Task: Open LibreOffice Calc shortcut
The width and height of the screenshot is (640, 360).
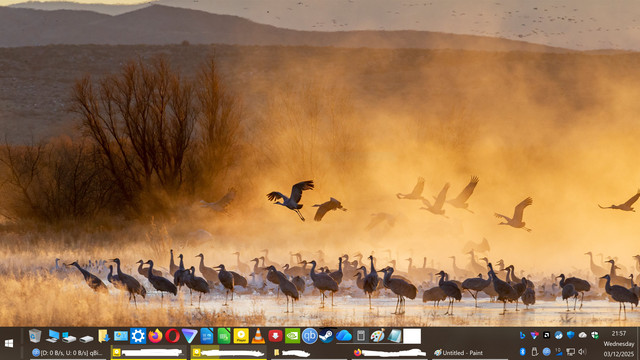Action: pyautogui.click(x=224, y=336)
